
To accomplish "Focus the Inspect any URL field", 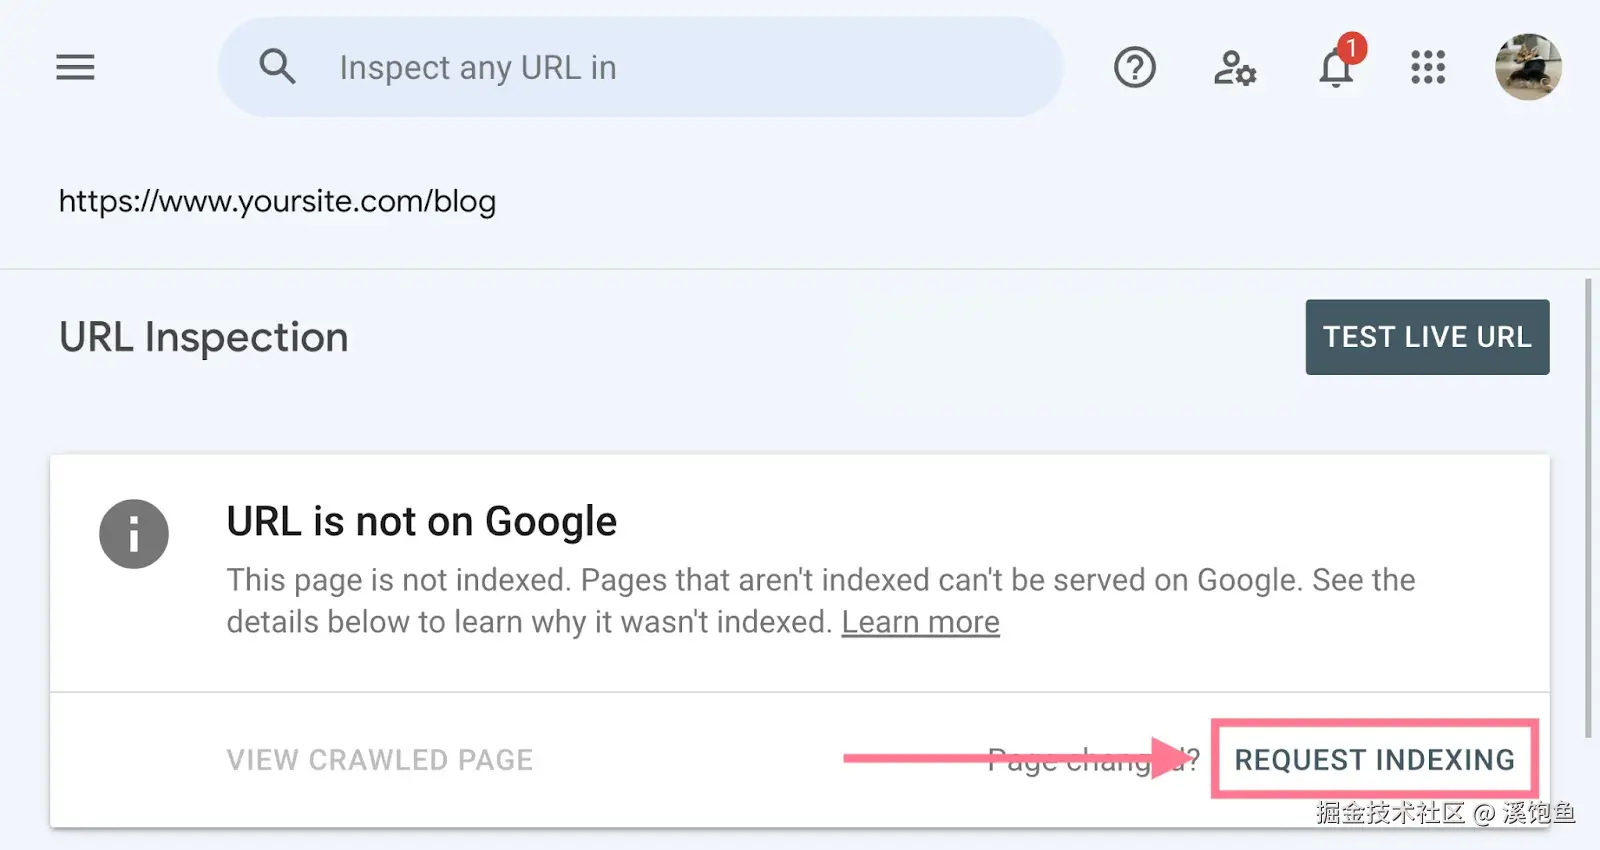I will pyautogui.click(x=680, y=67).
